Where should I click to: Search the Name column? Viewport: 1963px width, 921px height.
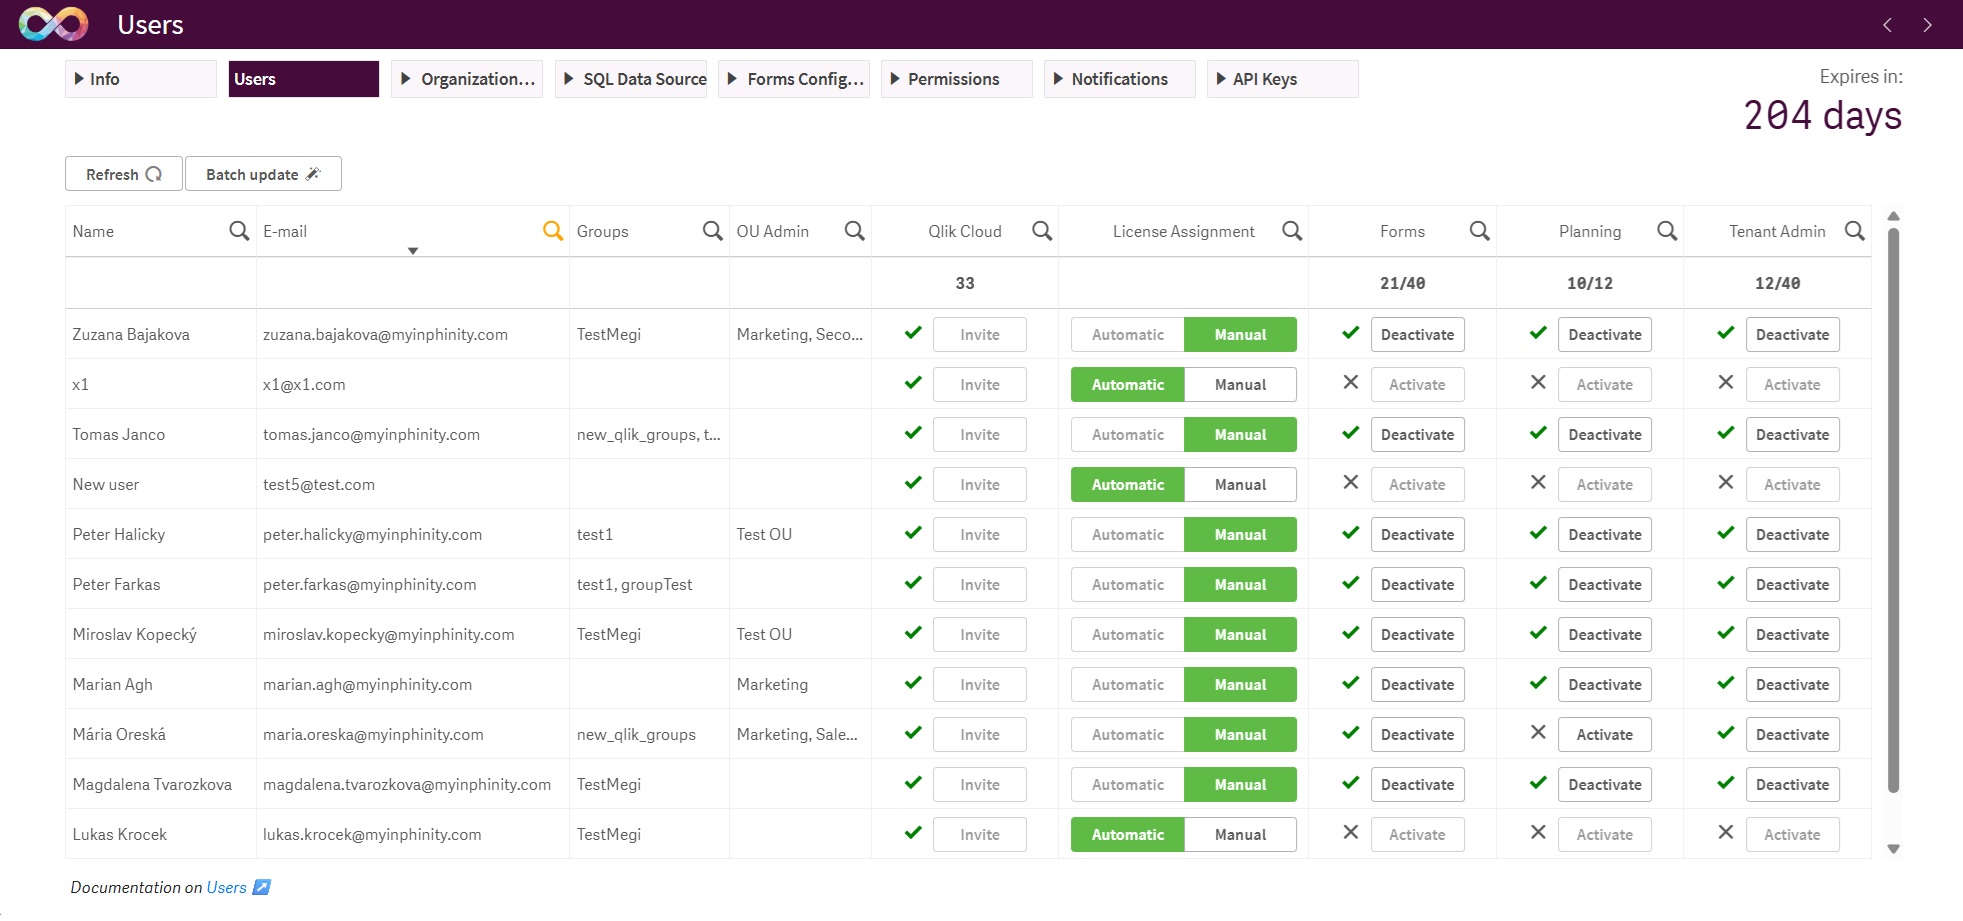click(x=239, y=231)
